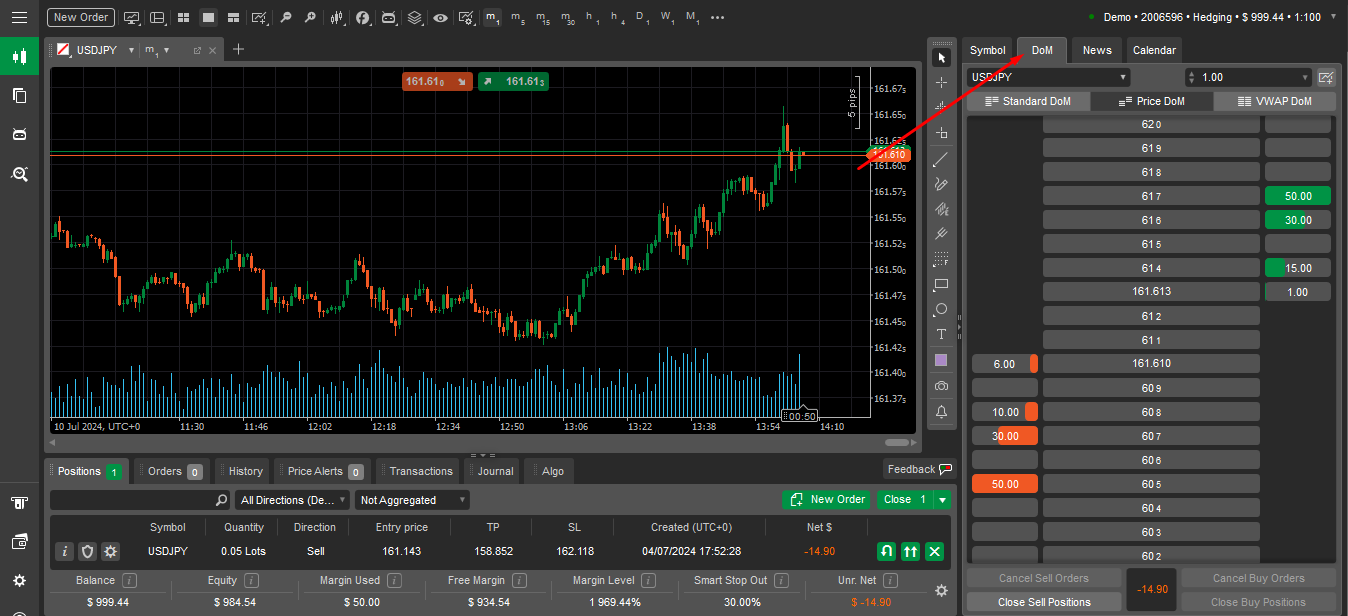Image resolution: width=1348 pixels, height=616 pixels.
Task: Click the 1.00 quantity field in DoM panel
Action: pyautogui.click(x=1248, y=76)
